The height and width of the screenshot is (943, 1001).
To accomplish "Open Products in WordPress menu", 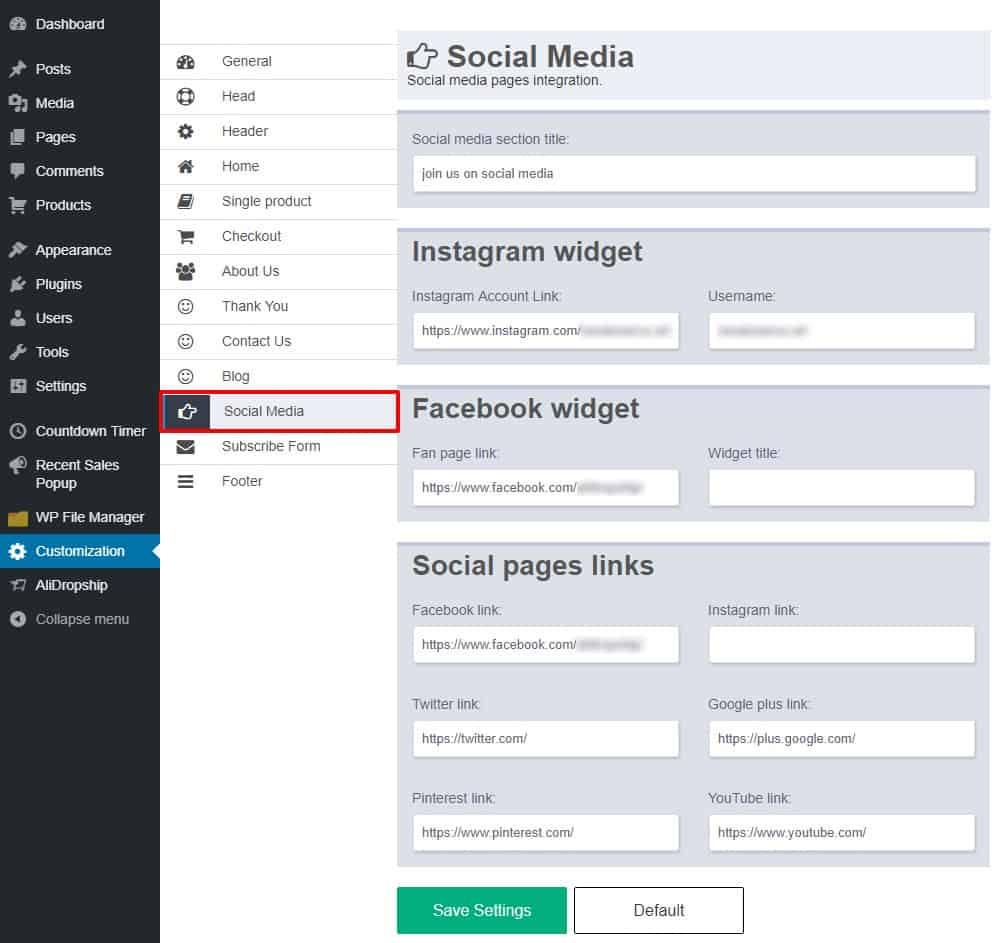I will point(80,205).
